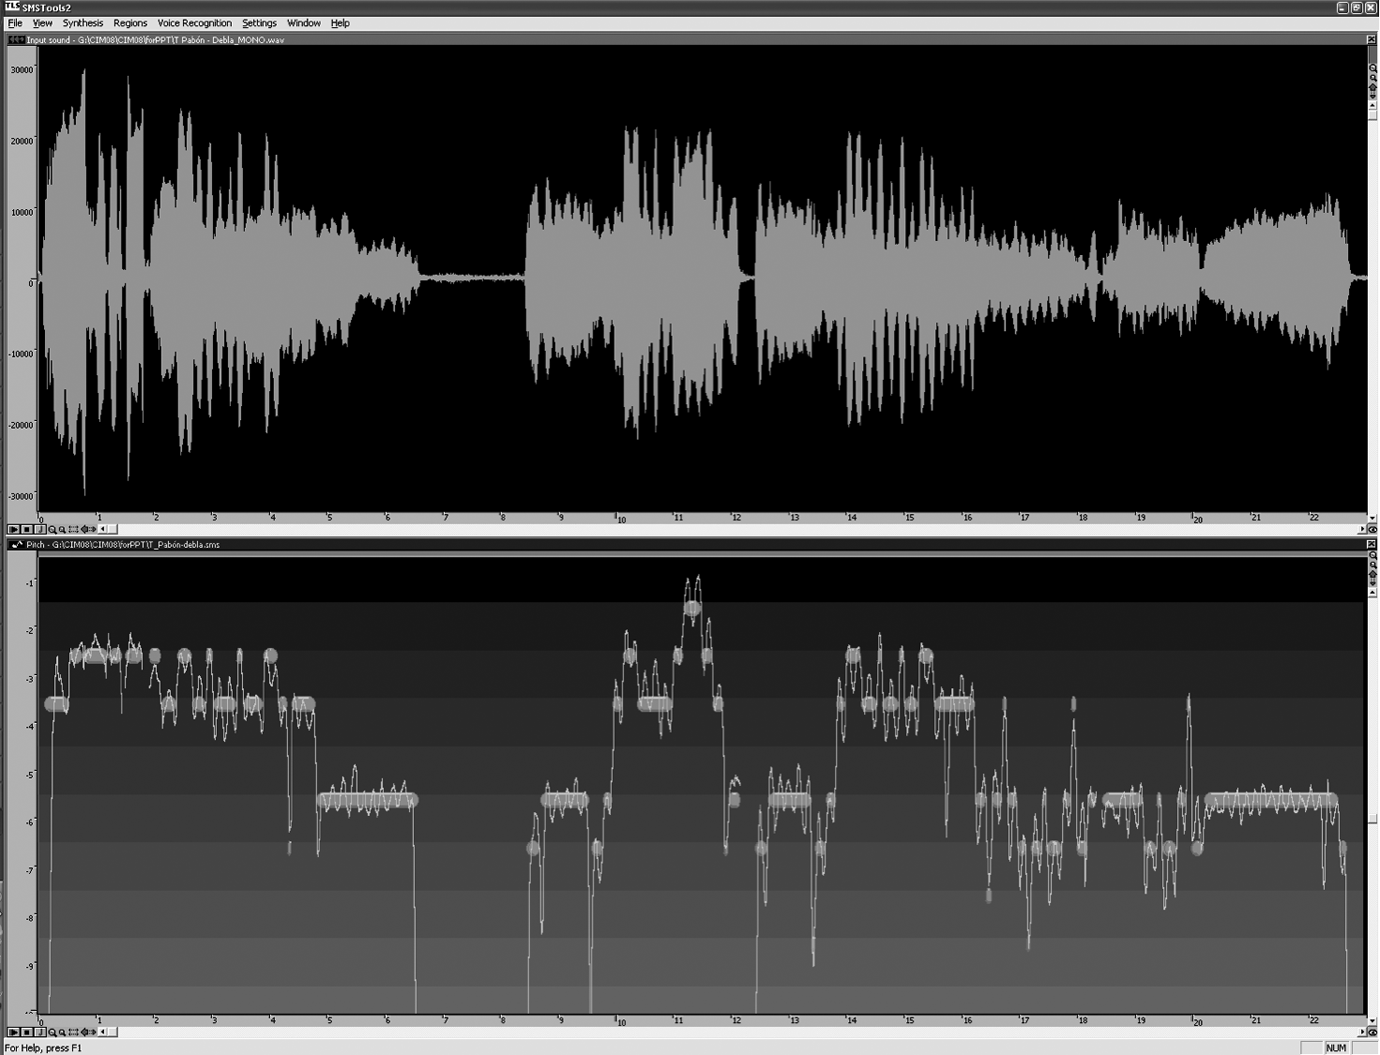Click horizontal zoom-out magnifier under the waveform

click(62, 529)
